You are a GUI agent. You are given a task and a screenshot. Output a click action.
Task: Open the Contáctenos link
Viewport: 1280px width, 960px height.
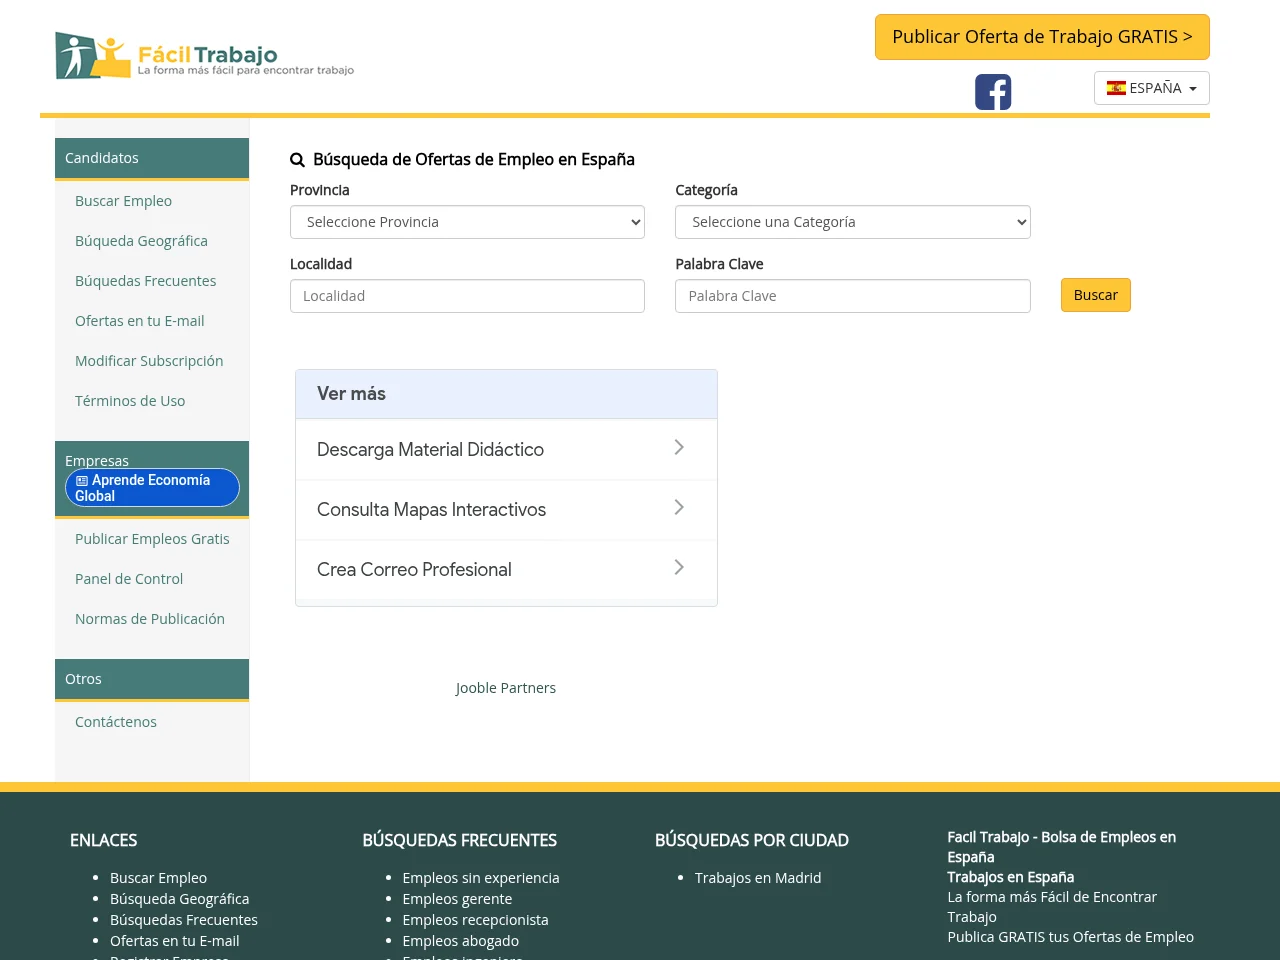click(116, 722)
